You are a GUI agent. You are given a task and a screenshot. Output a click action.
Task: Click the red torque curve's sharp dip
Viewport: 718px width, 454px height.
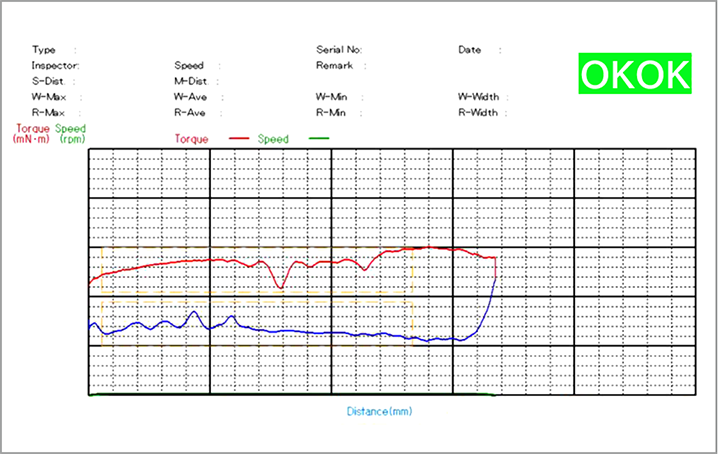[281, 287]
